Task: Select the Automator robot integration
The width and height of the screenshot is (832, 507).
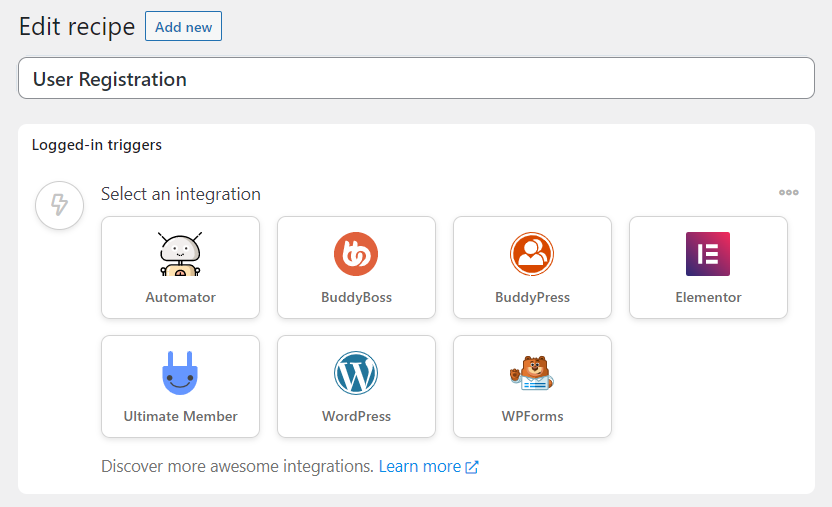Action: pyautogui.click(x=180, y=254)
